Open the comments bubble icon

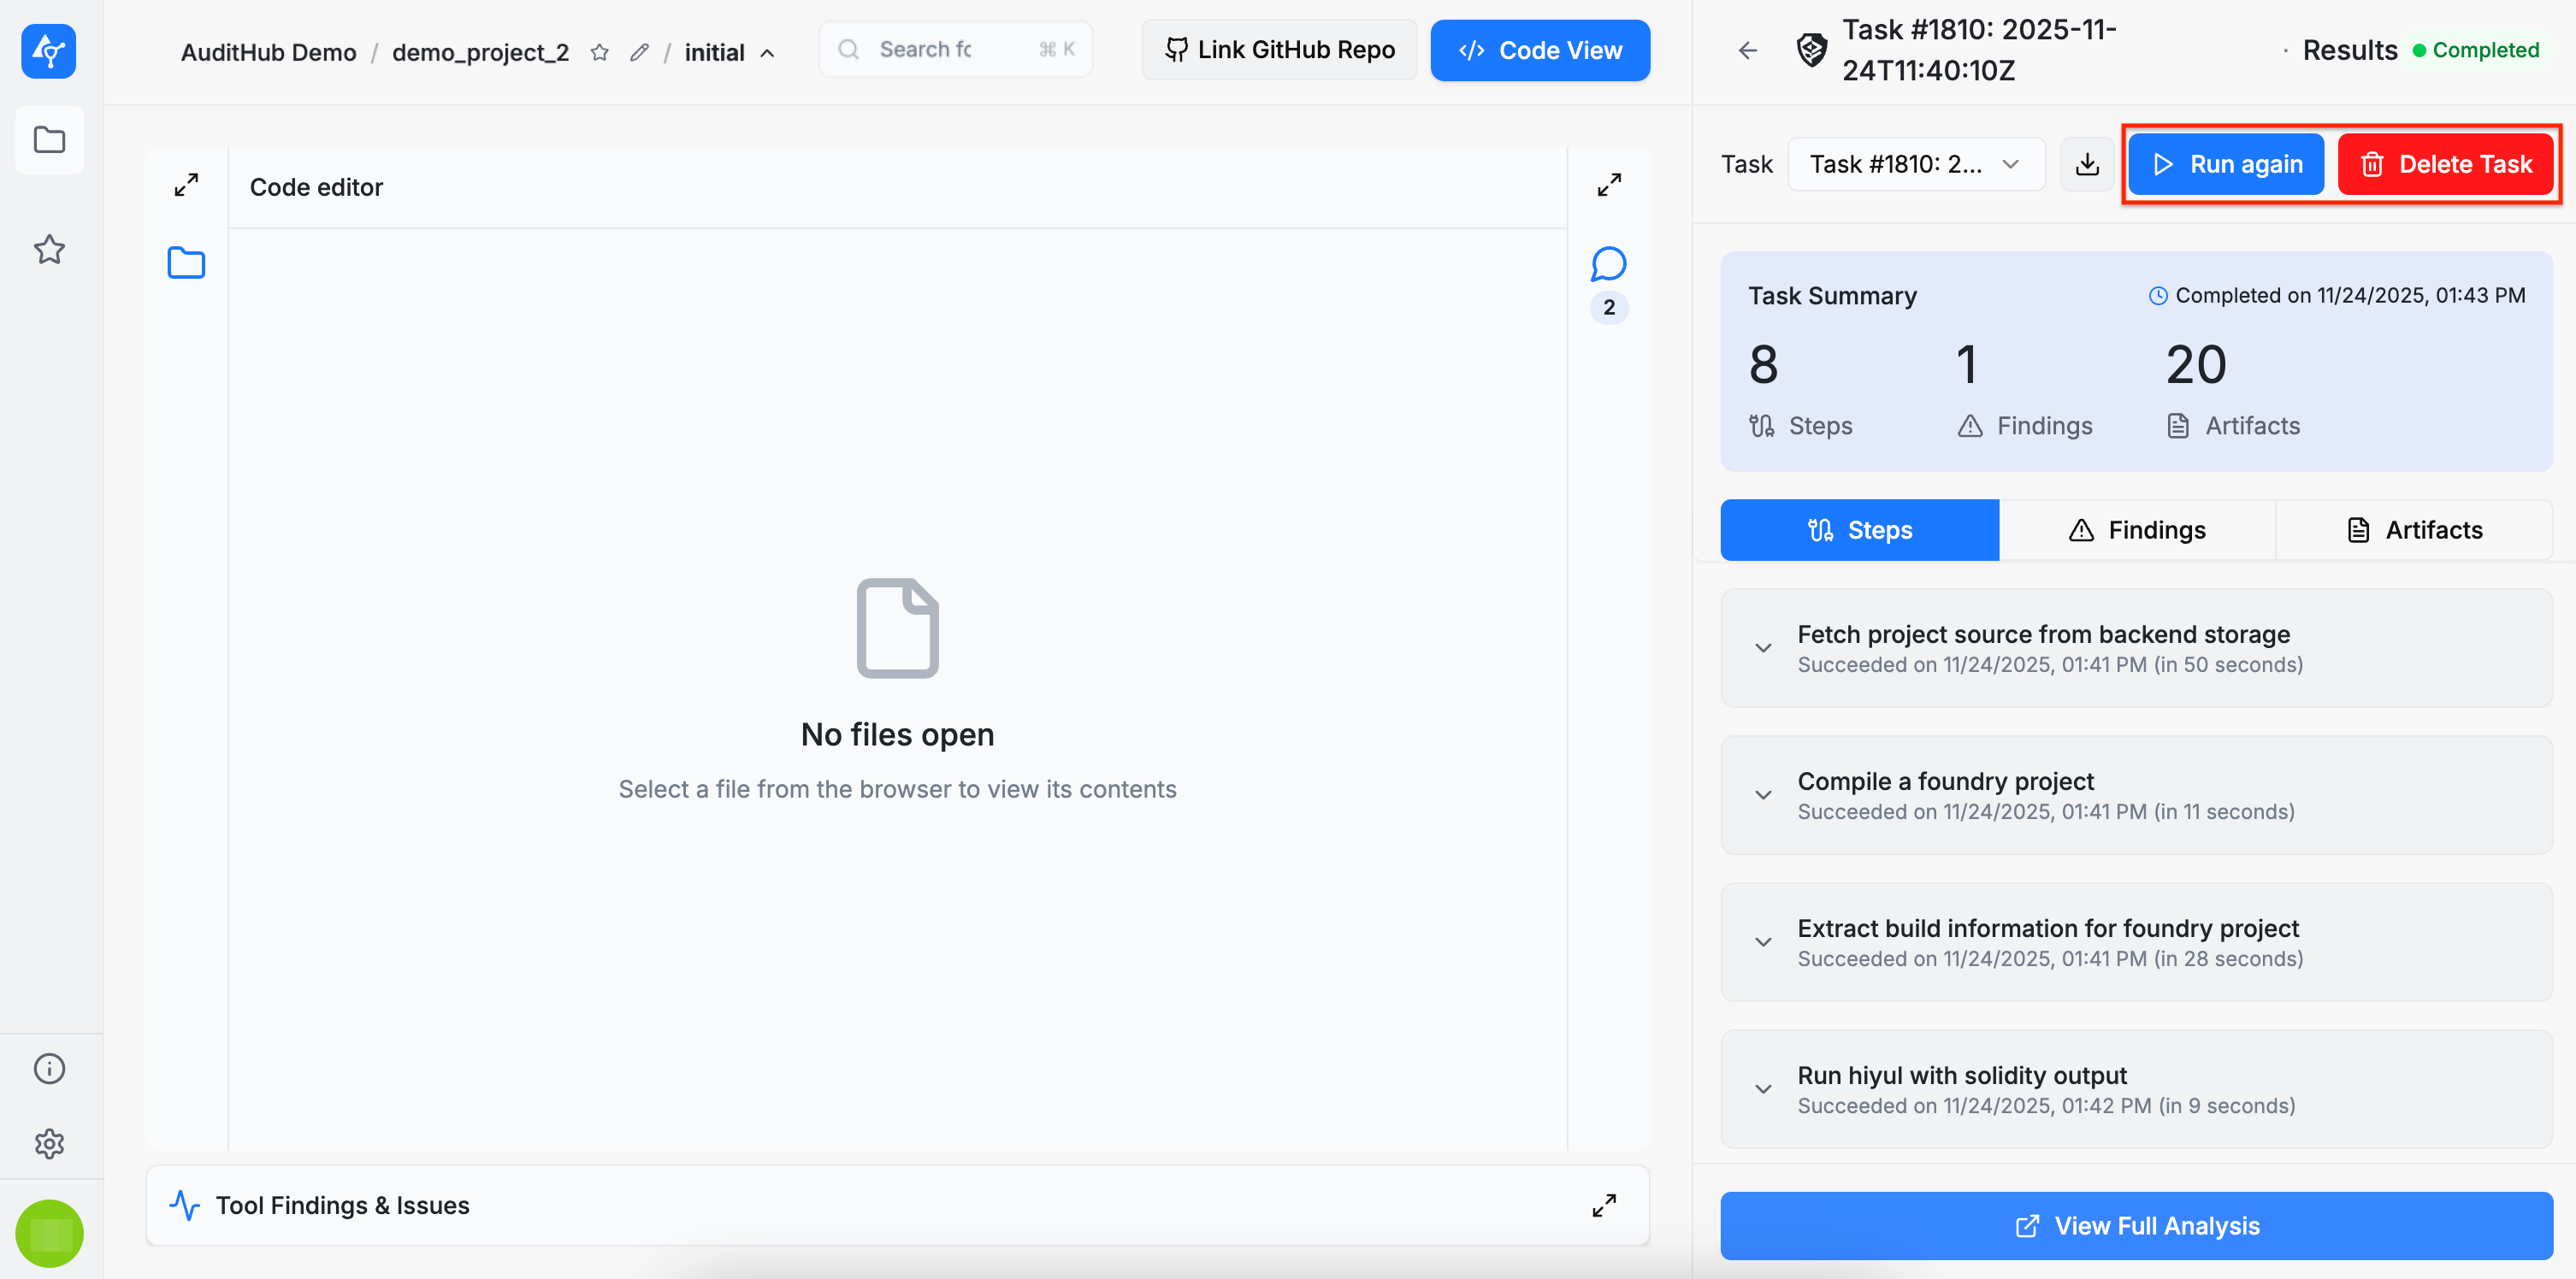click(x=1608, y=265)
